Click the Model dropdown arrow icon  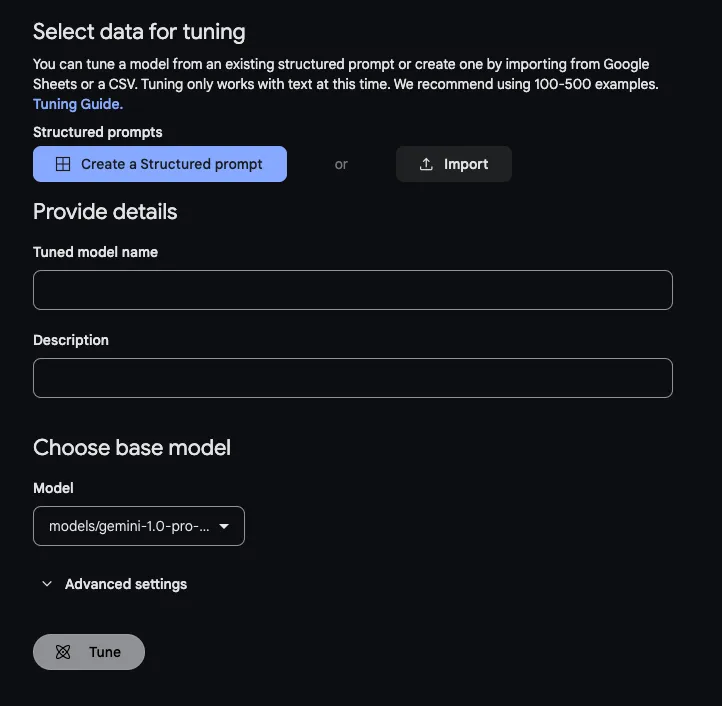click(224, 526)
